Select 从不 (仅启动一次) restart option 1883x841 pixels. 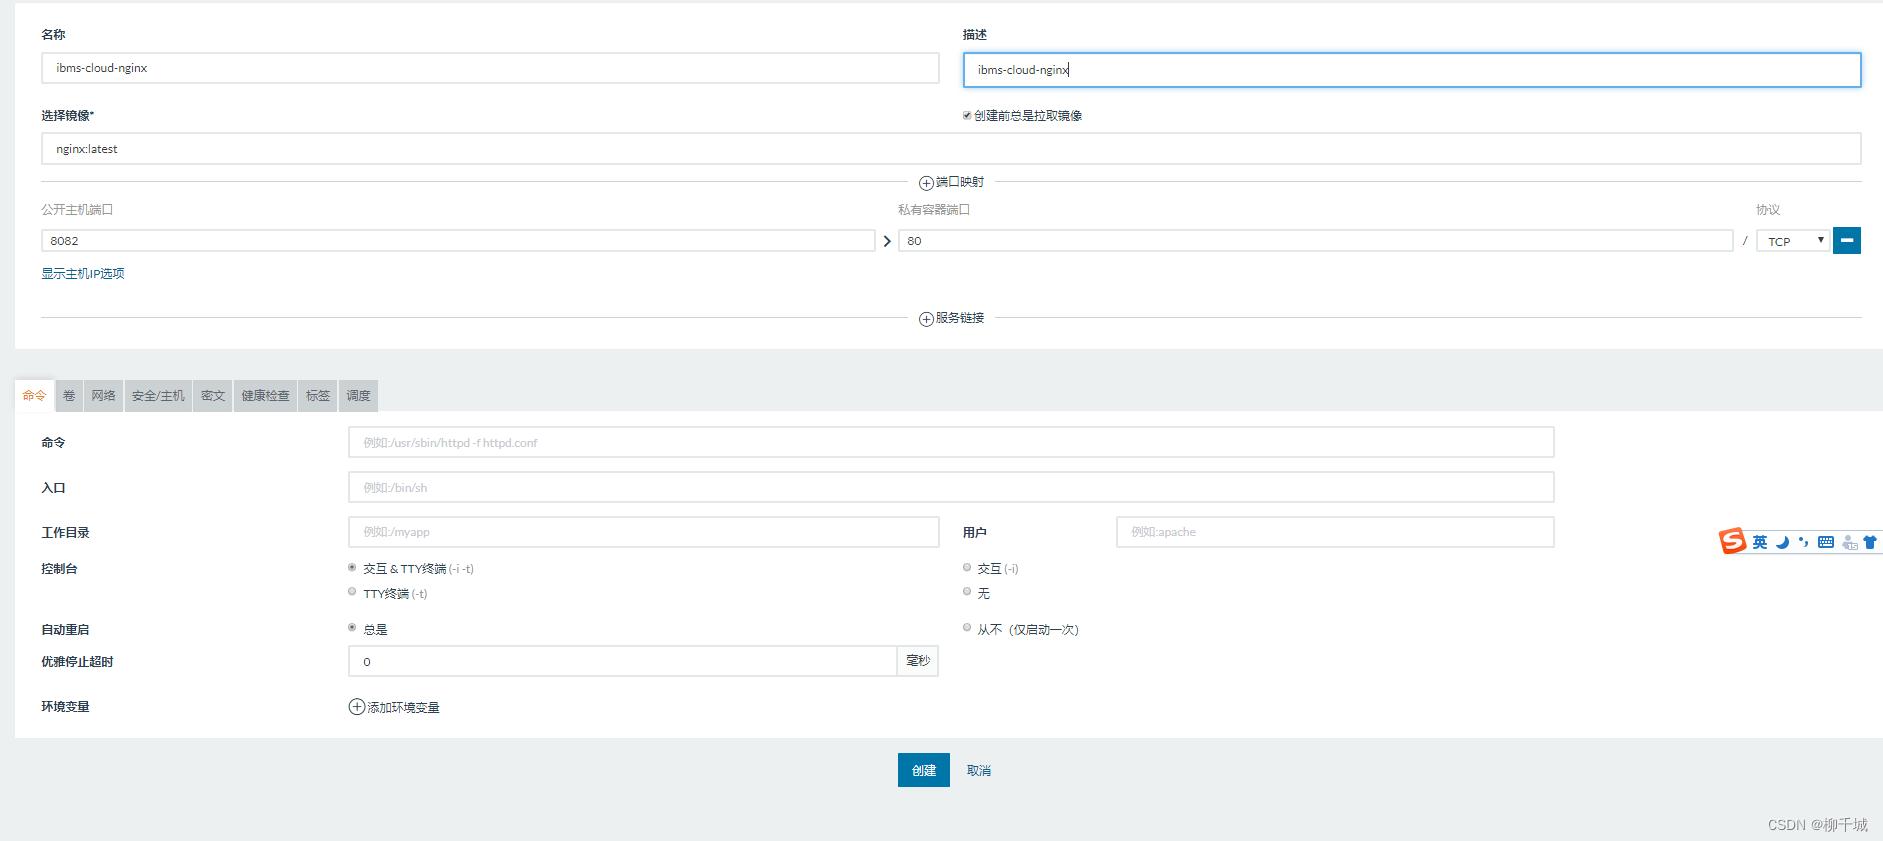[967, 627]
